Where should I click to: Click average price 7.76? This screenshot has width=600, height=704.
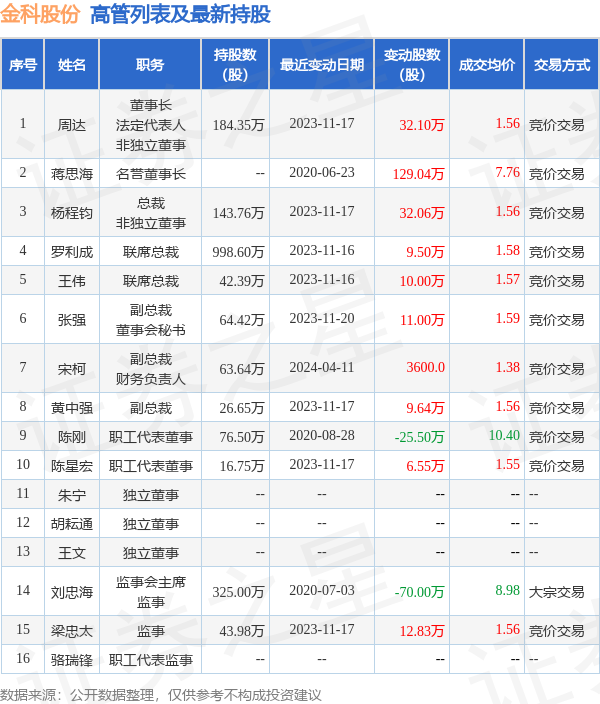(507, 172)
